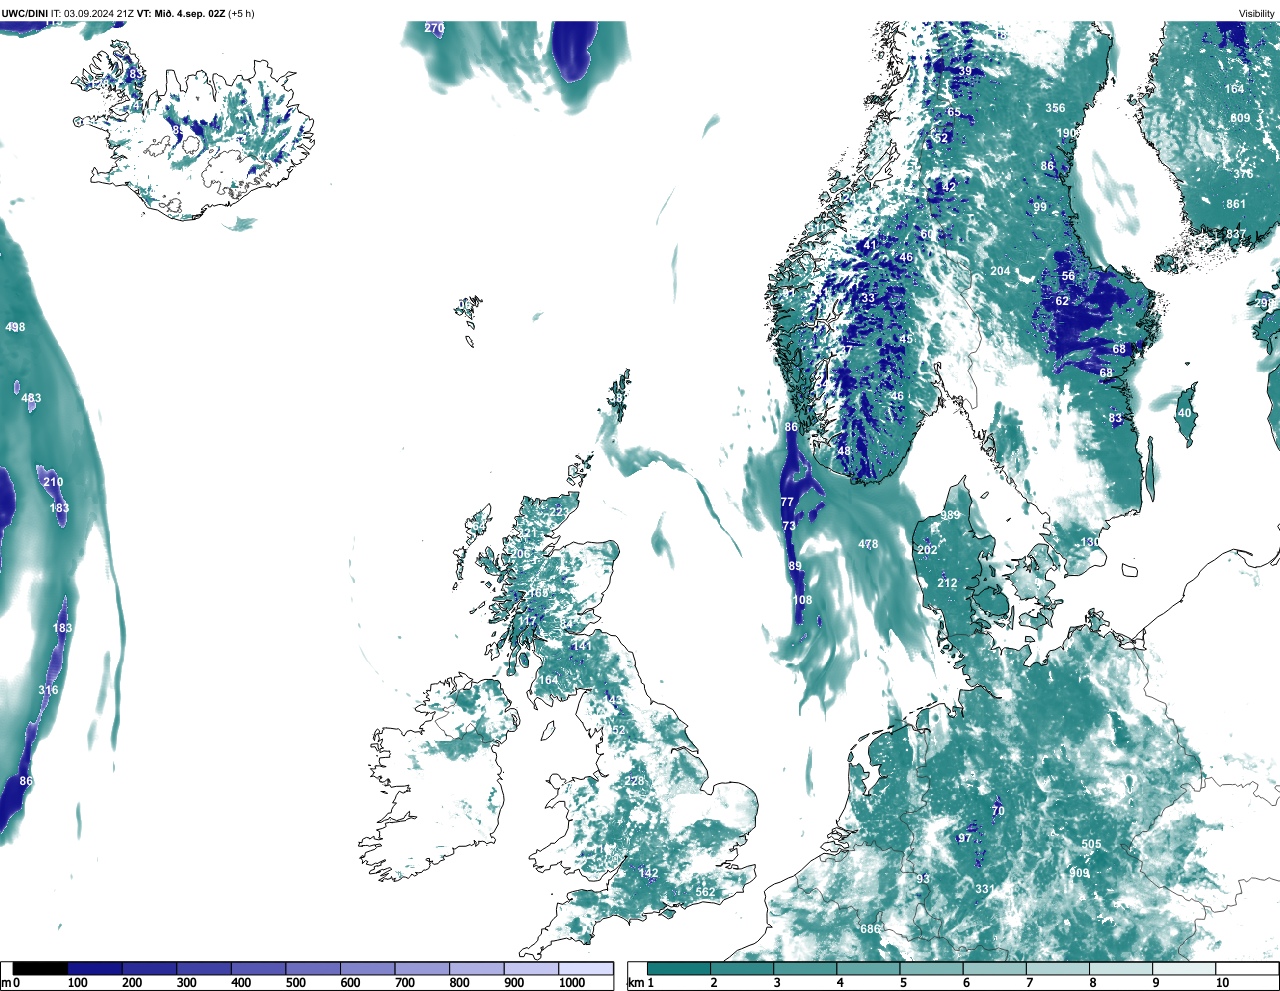
Task: Click the '562' value in southeast England
Action: click(x=705, y=892)
